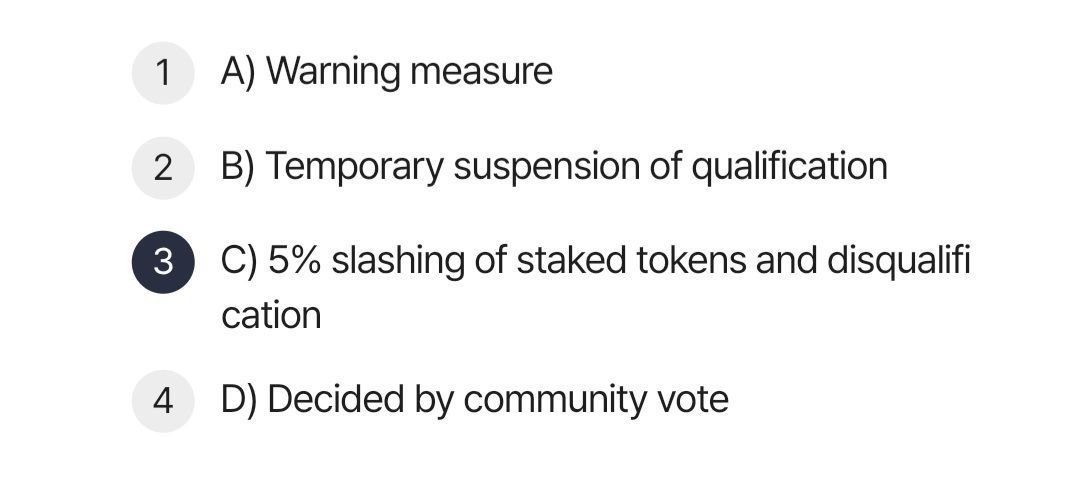Click "staked tokens" in option C

point(631,262)
